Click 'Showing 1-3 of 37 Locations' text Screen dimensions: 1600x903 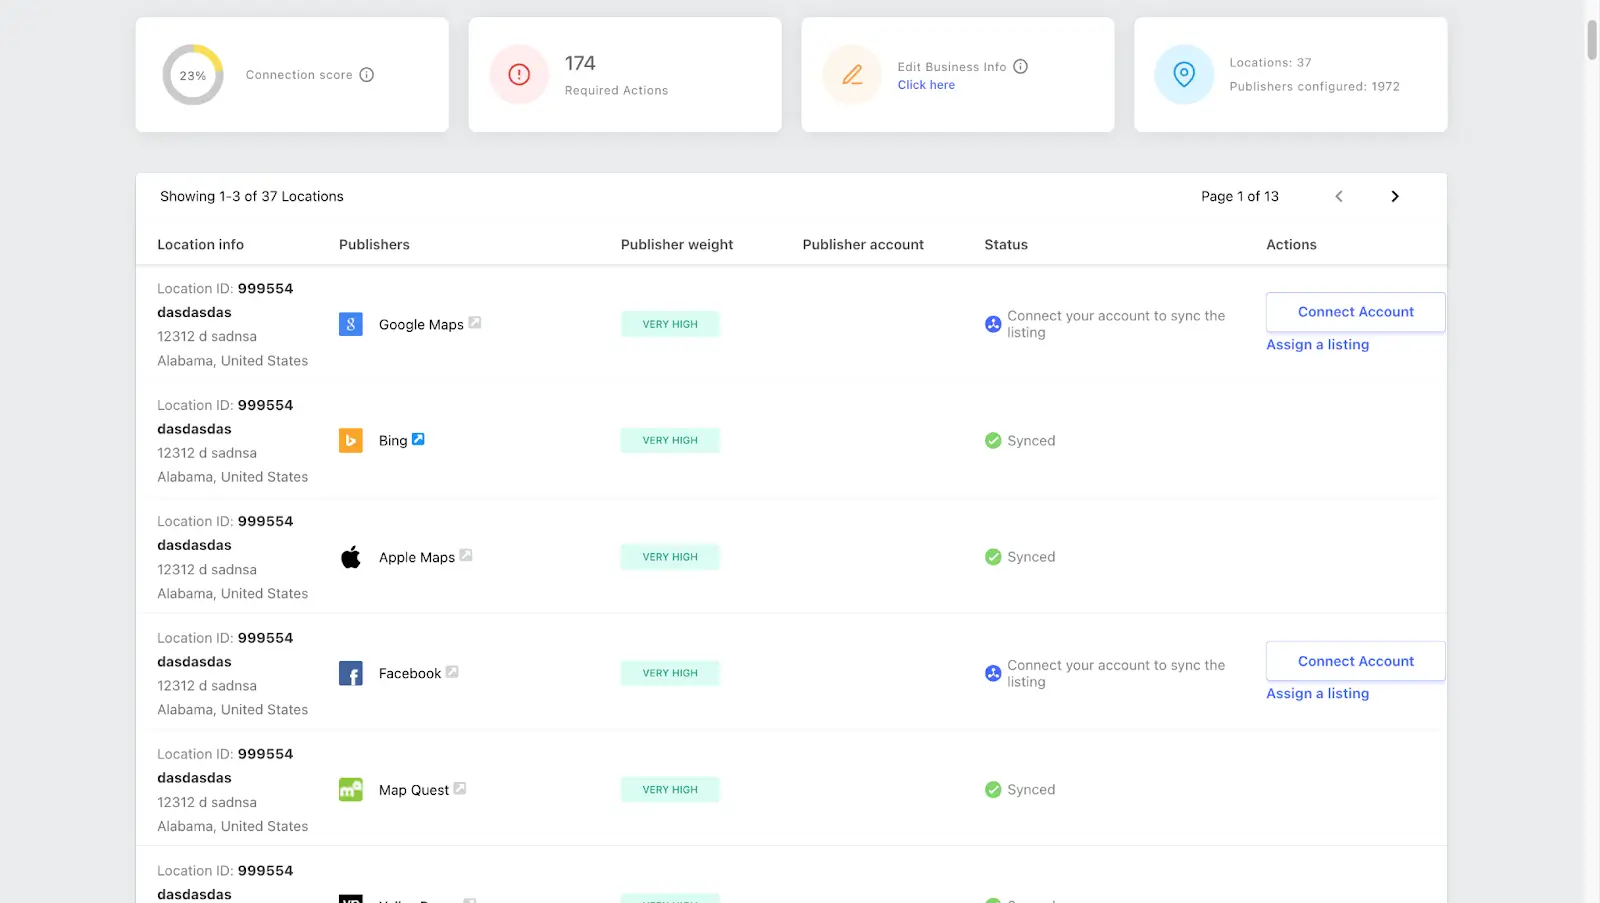252,196
